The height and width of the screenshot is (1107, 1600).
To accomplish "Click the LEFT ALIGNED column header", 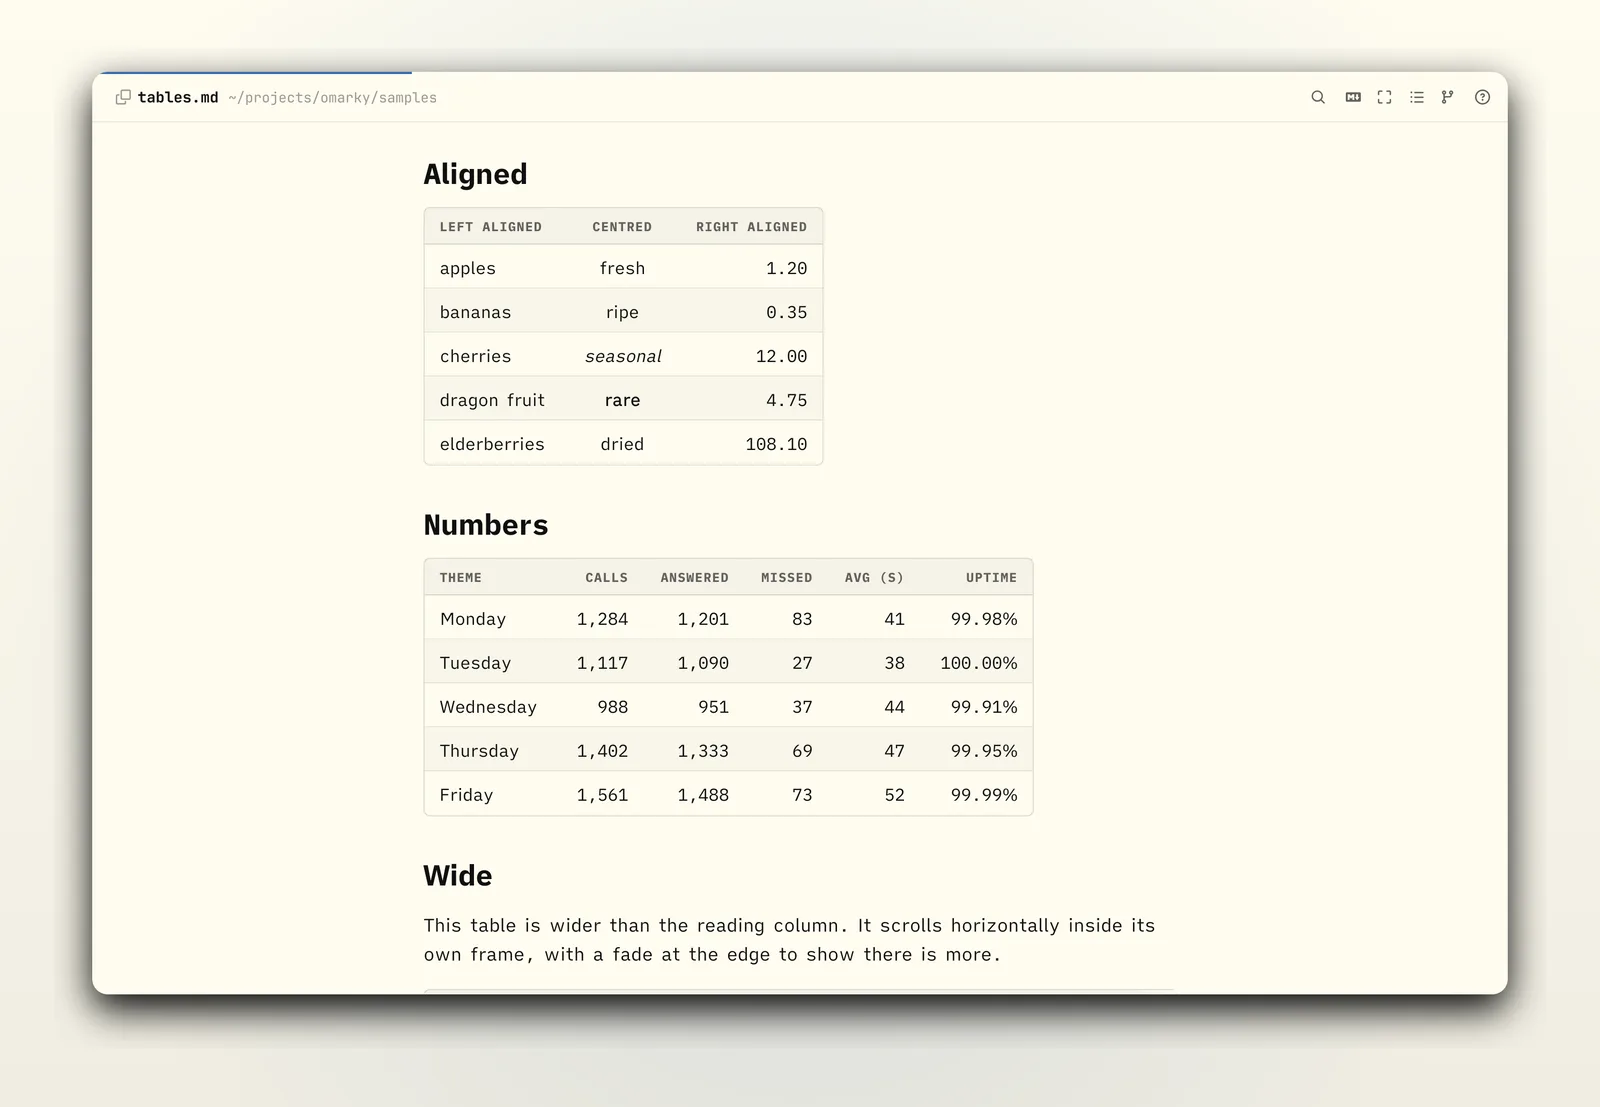I will pyautogui.click(x=491, y=227).
